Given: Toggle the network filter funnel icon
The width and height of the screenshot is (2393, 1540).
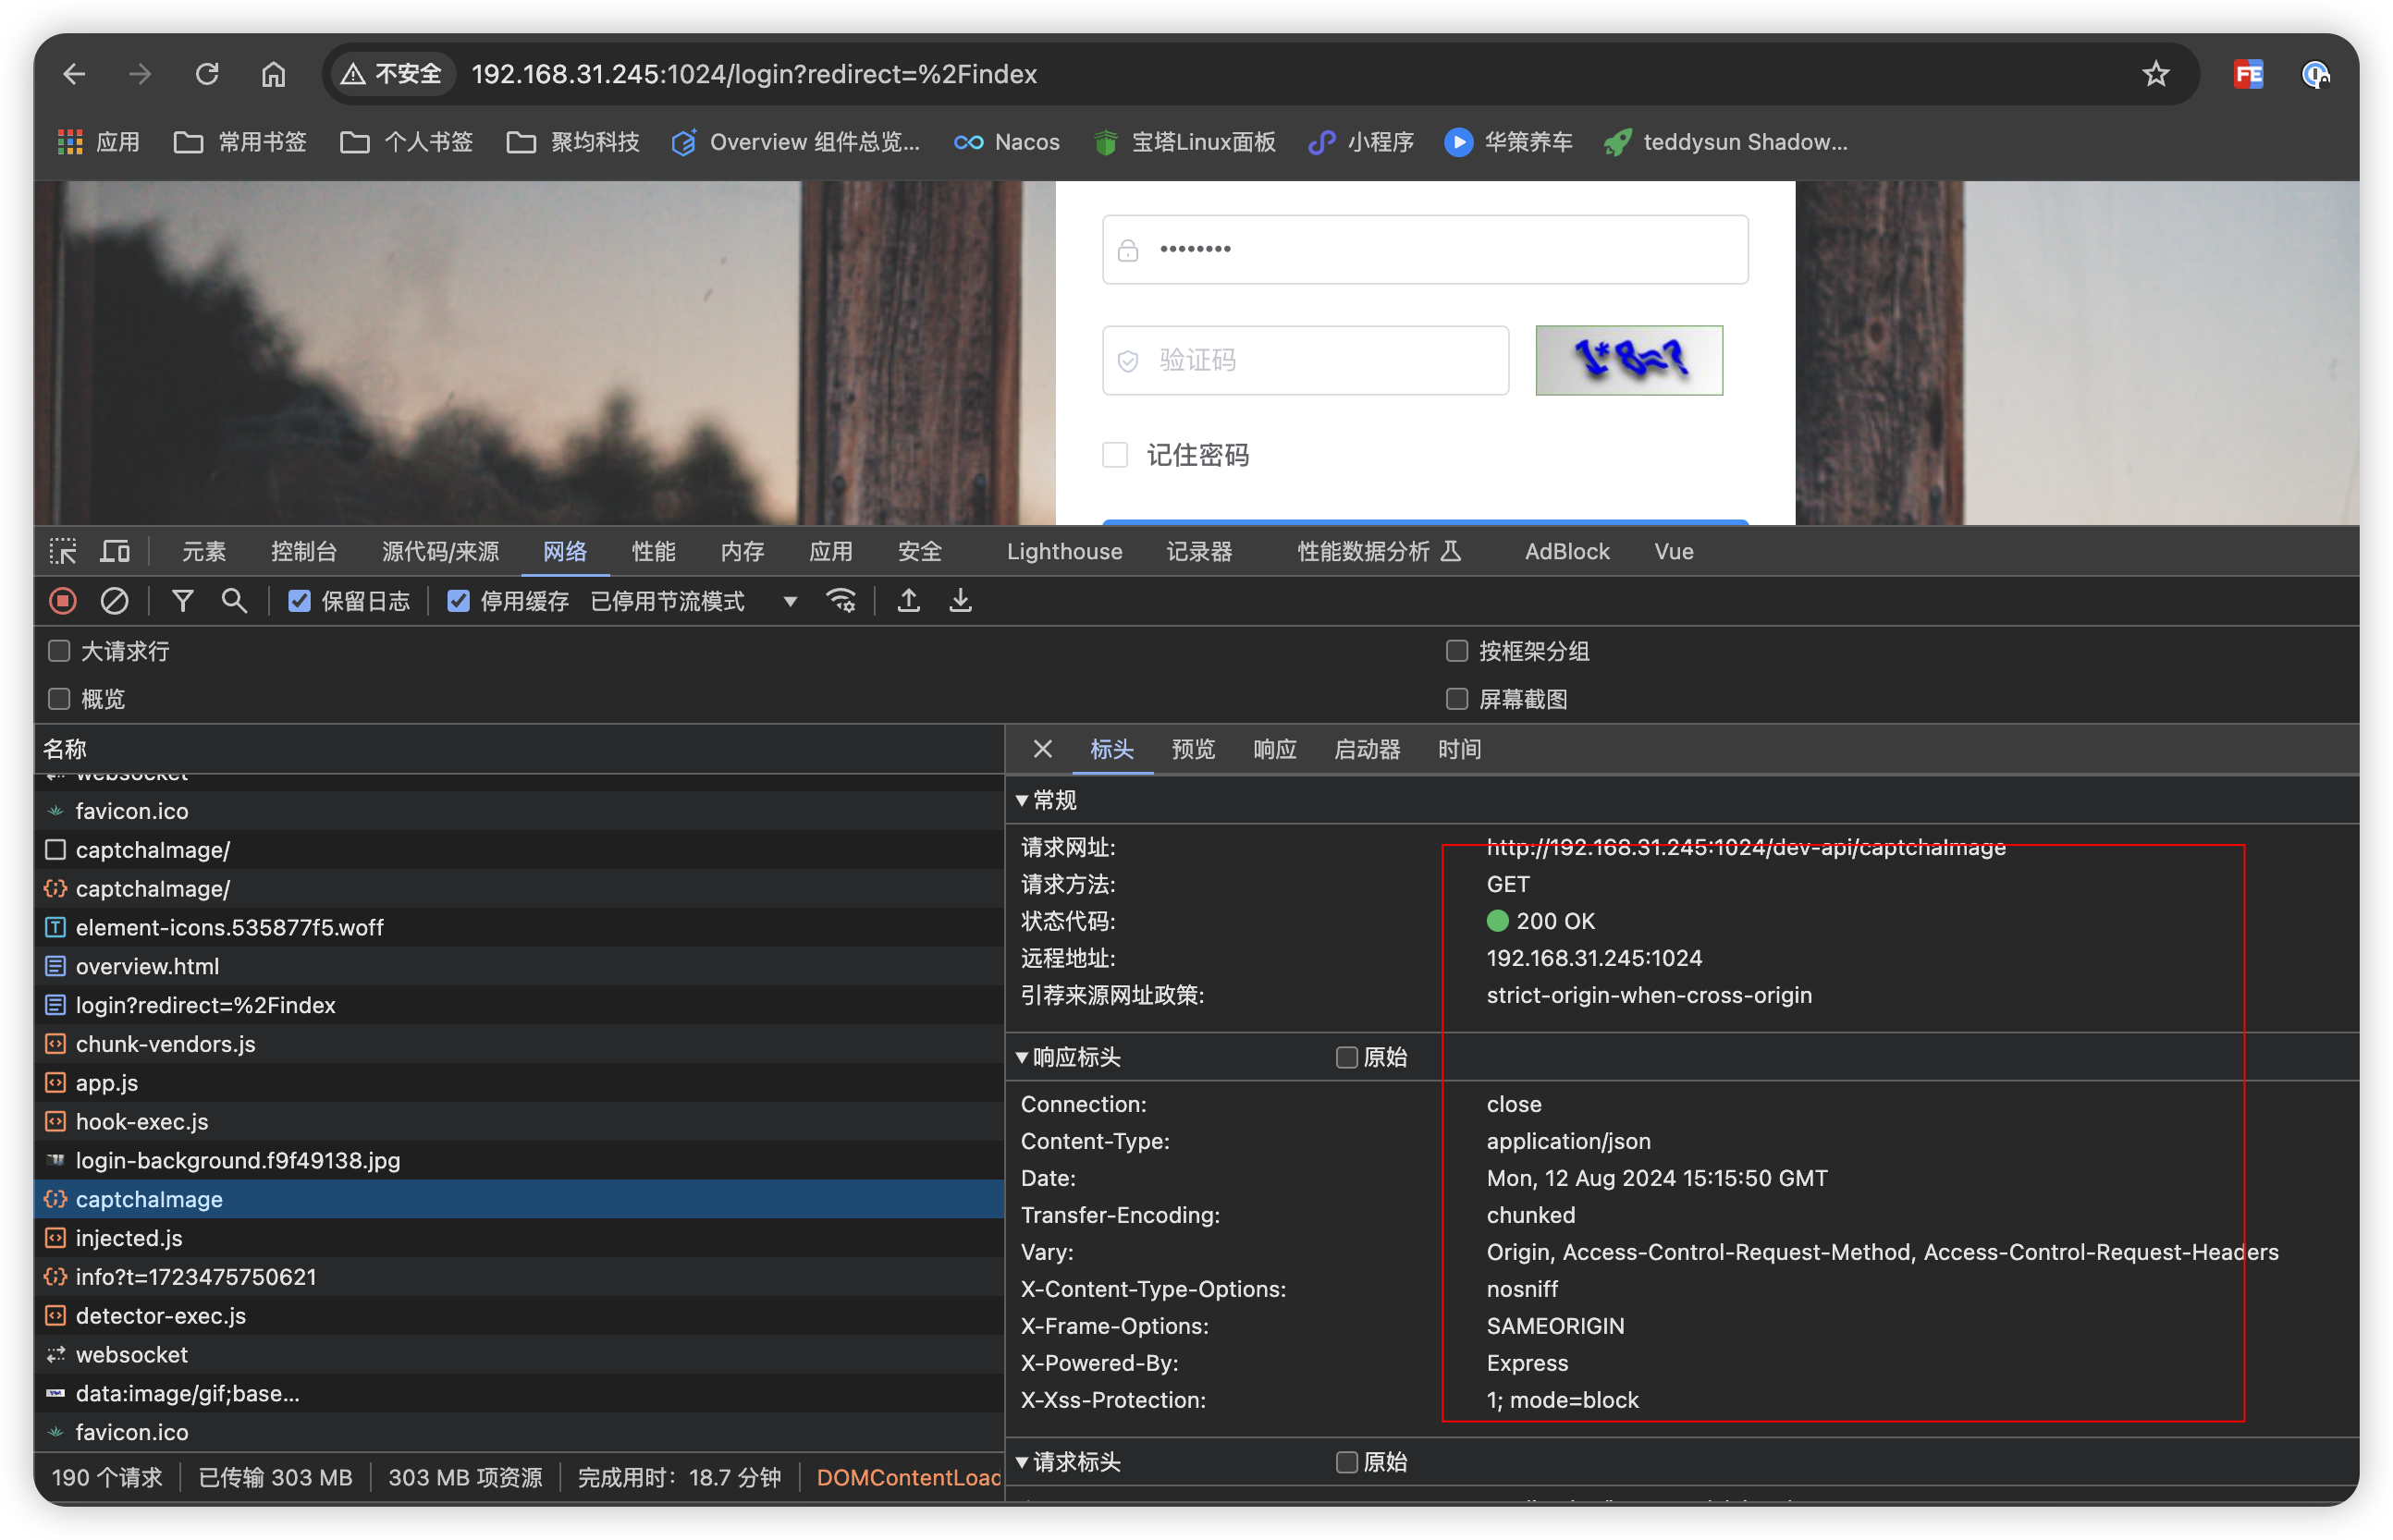Looking at the screenshot, I should [182, 600].
